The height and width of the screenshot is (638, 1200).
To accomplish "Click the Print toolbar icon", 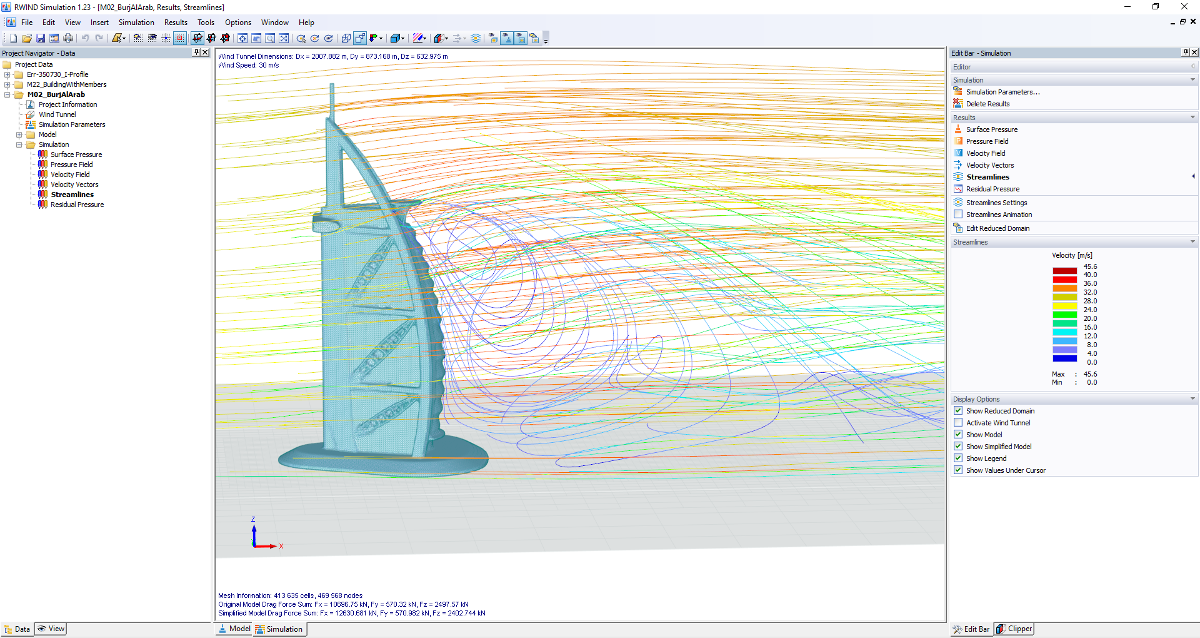I will (x=68, y=38).
